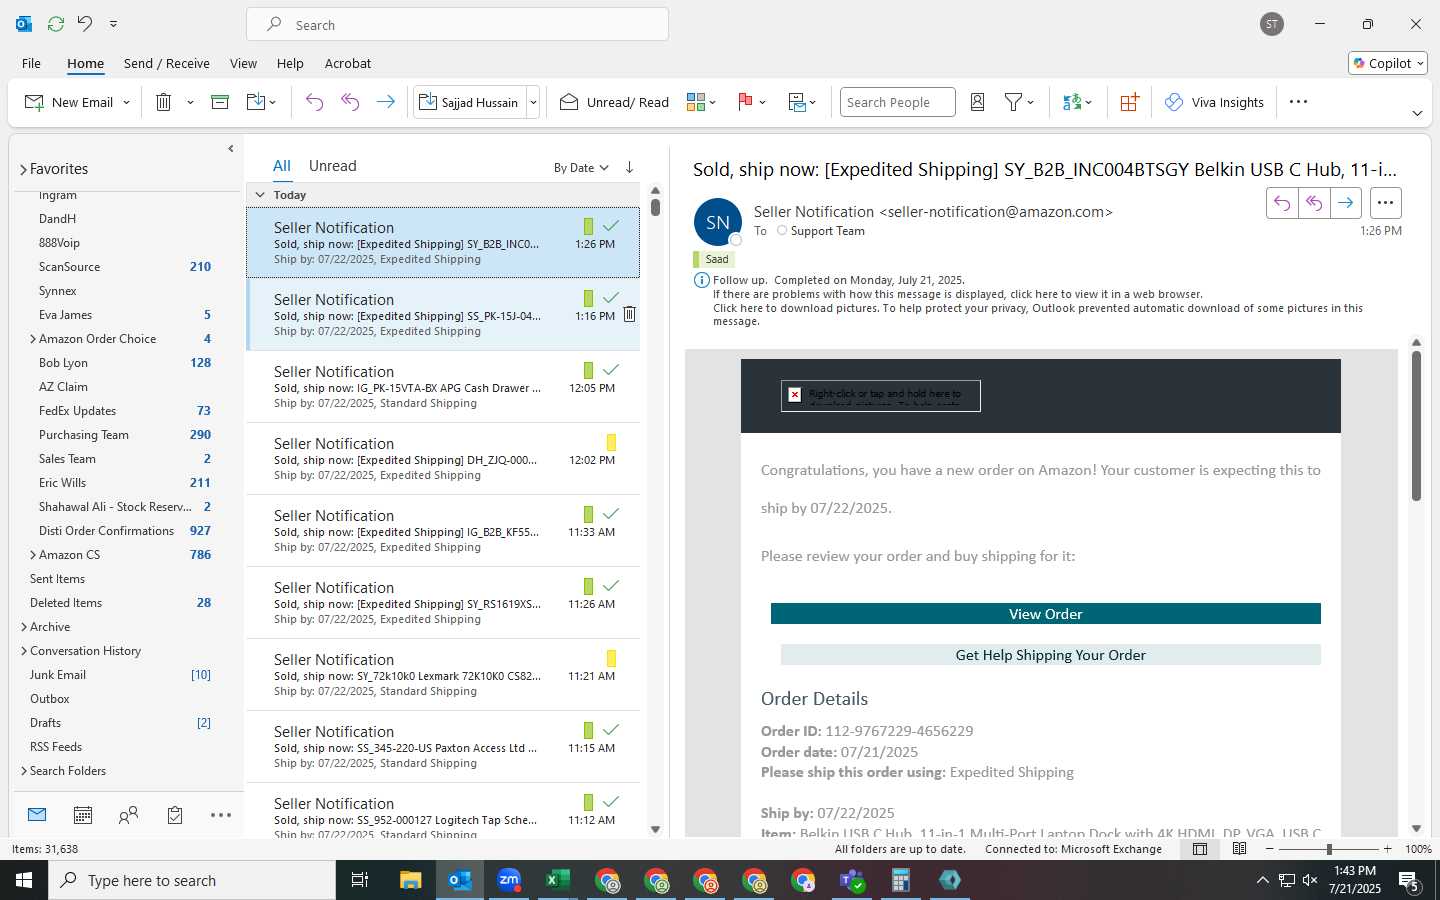
Task: Click Get Help Shipping Your Order
Action: pos(1050,655)
